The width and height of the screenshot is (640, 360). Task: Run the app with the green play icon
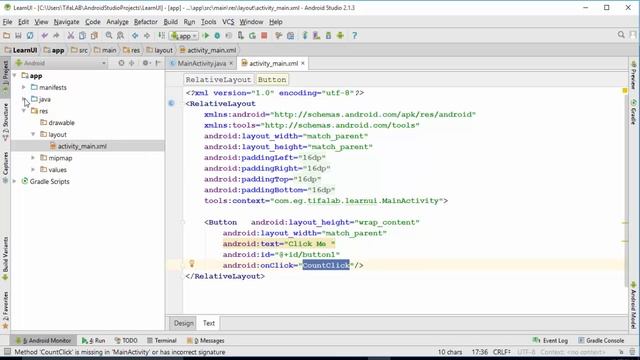click(206, 36)
